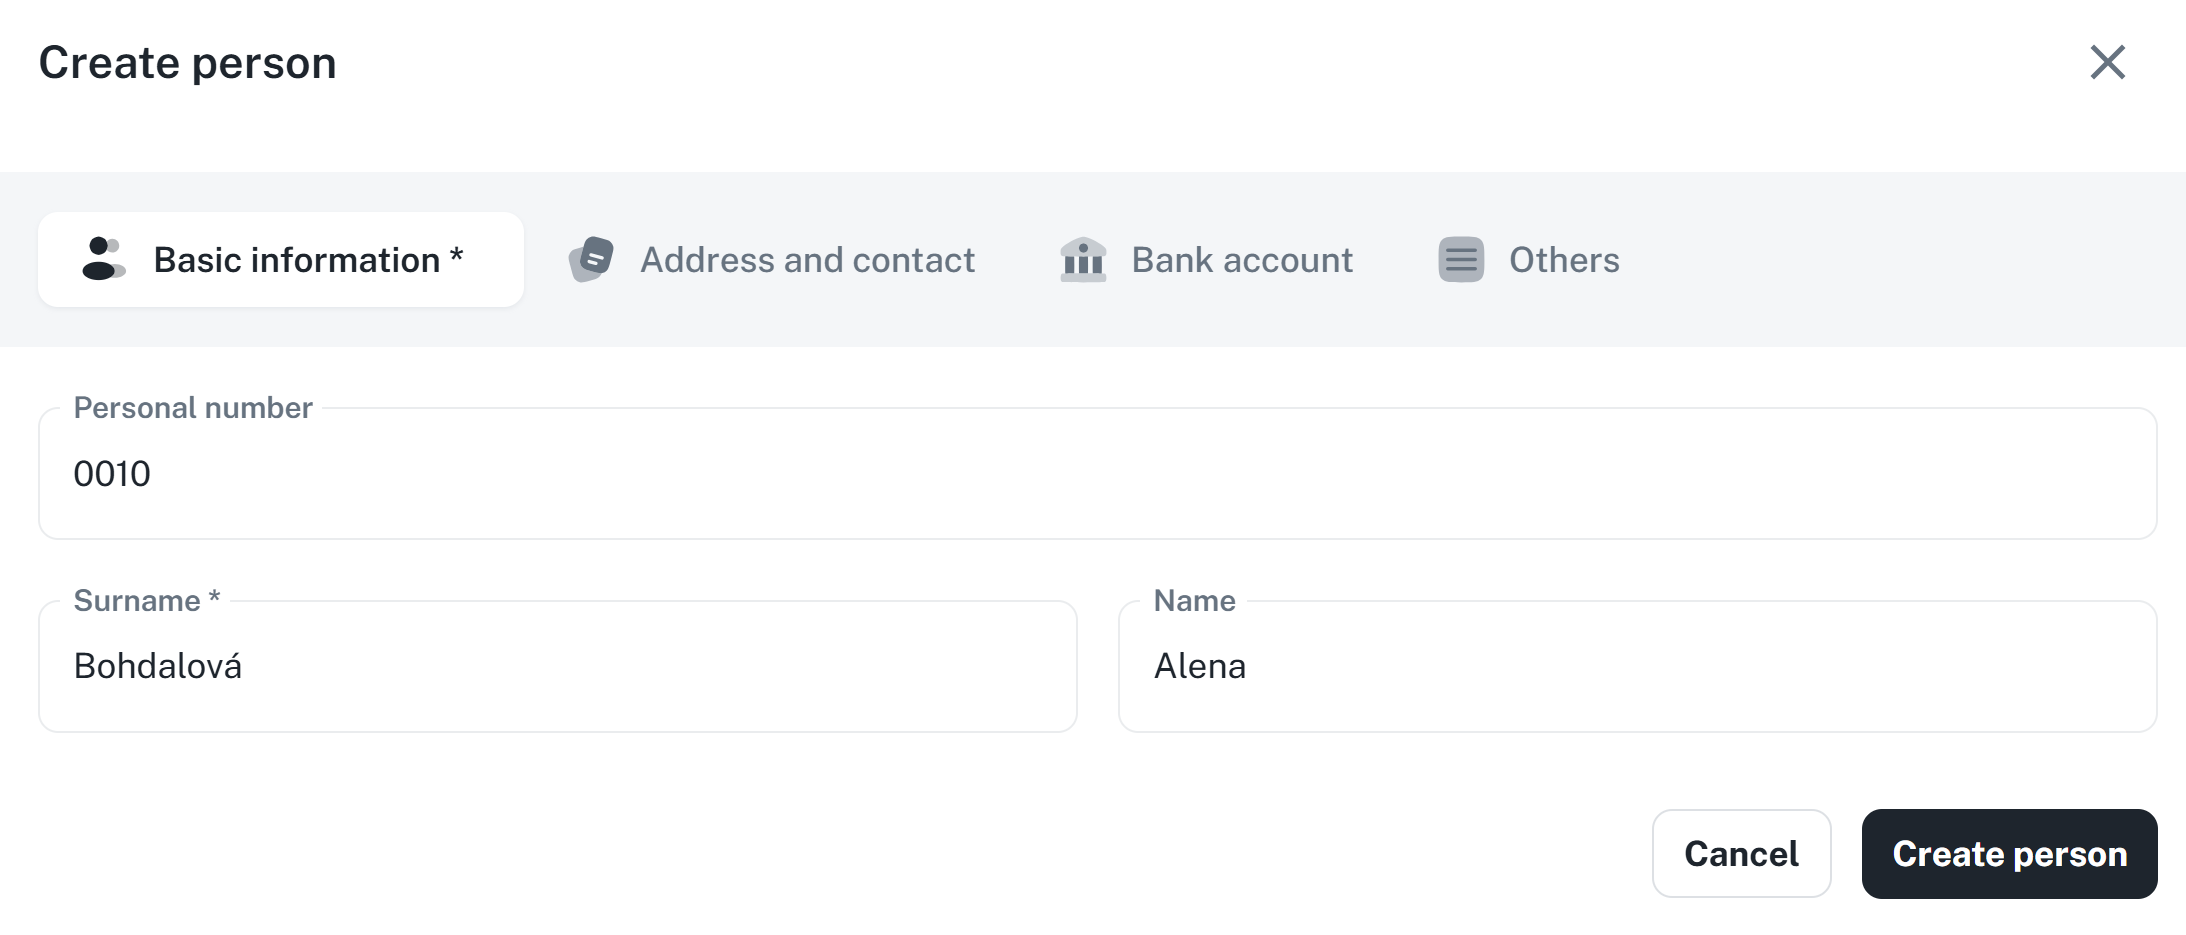Click the Name field label
The width and height of the screenshot is (2186, 935).
coord(1194,601)
